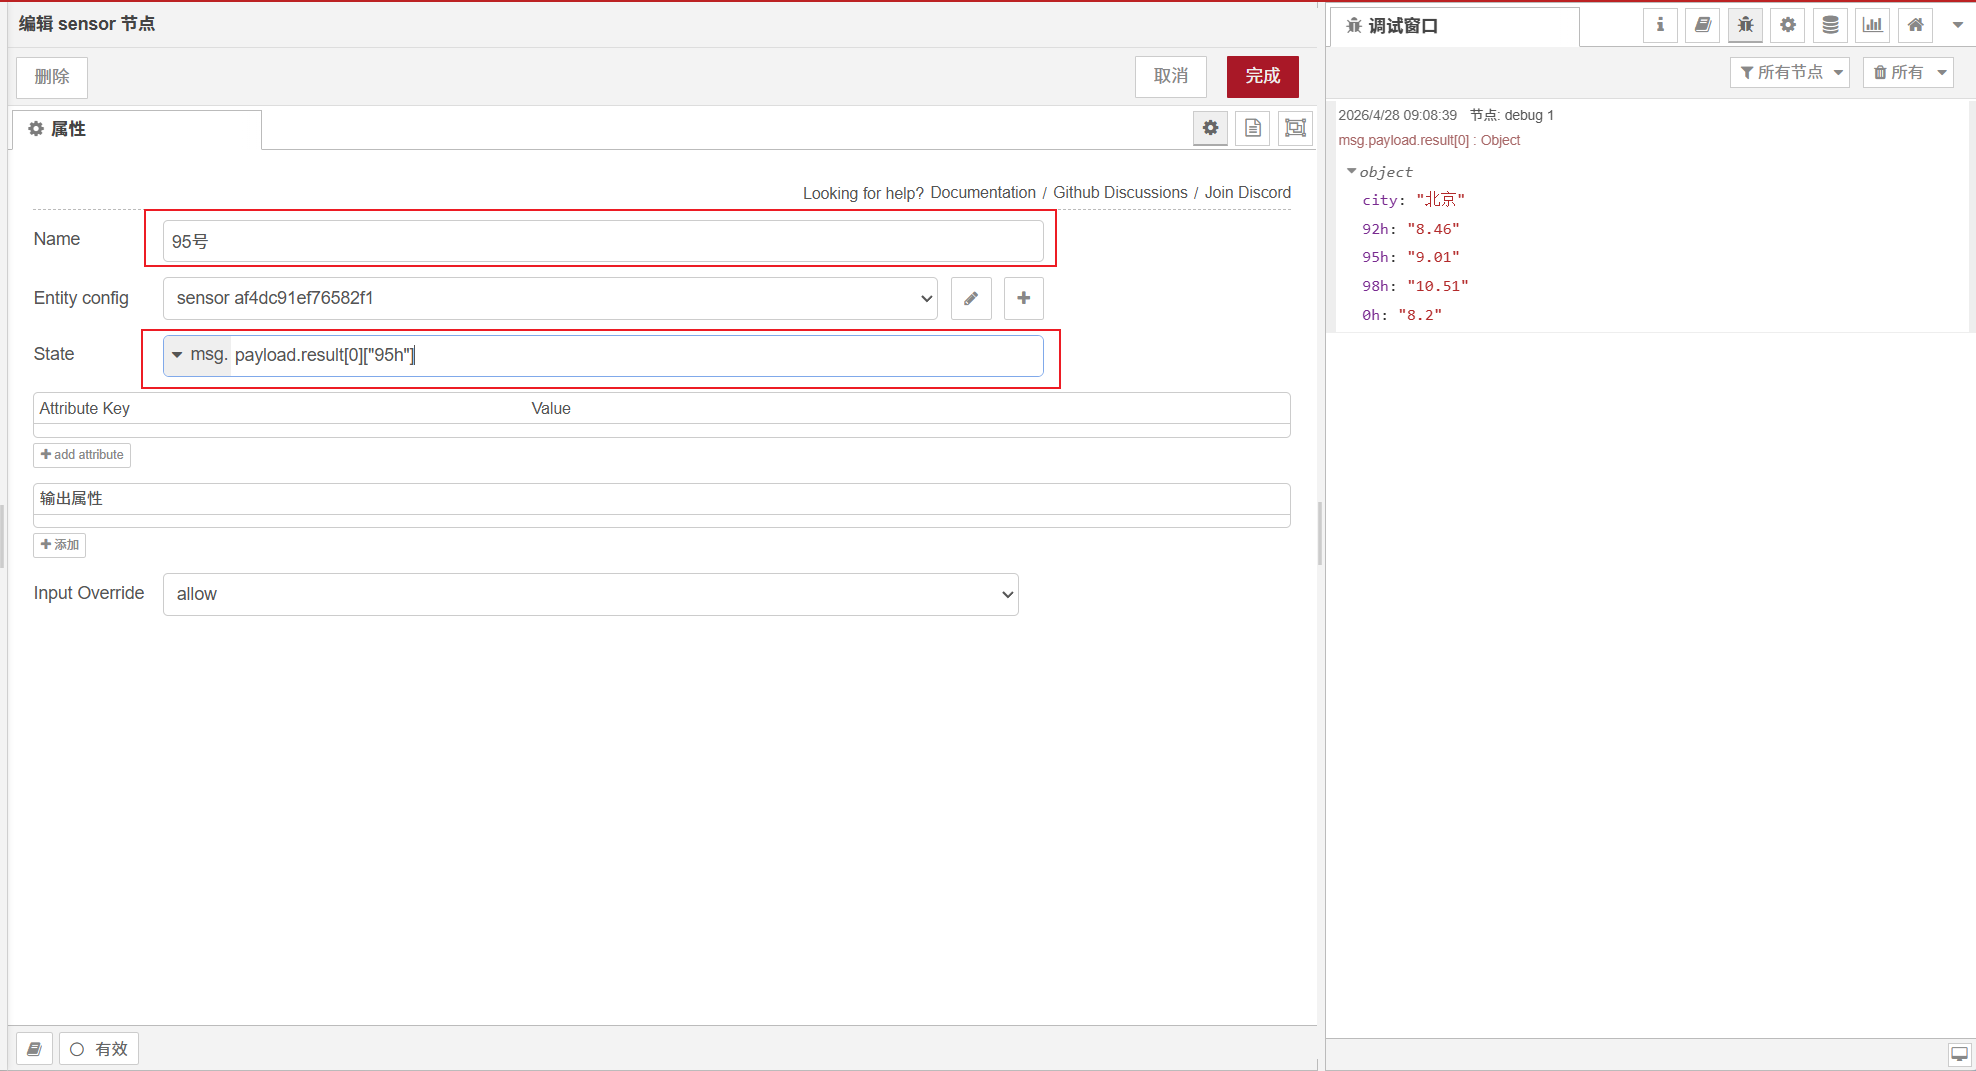This screenshot has height=1071, width=1976.
Task: Click the 取消 cancel button
Action: pos(1171,76)
